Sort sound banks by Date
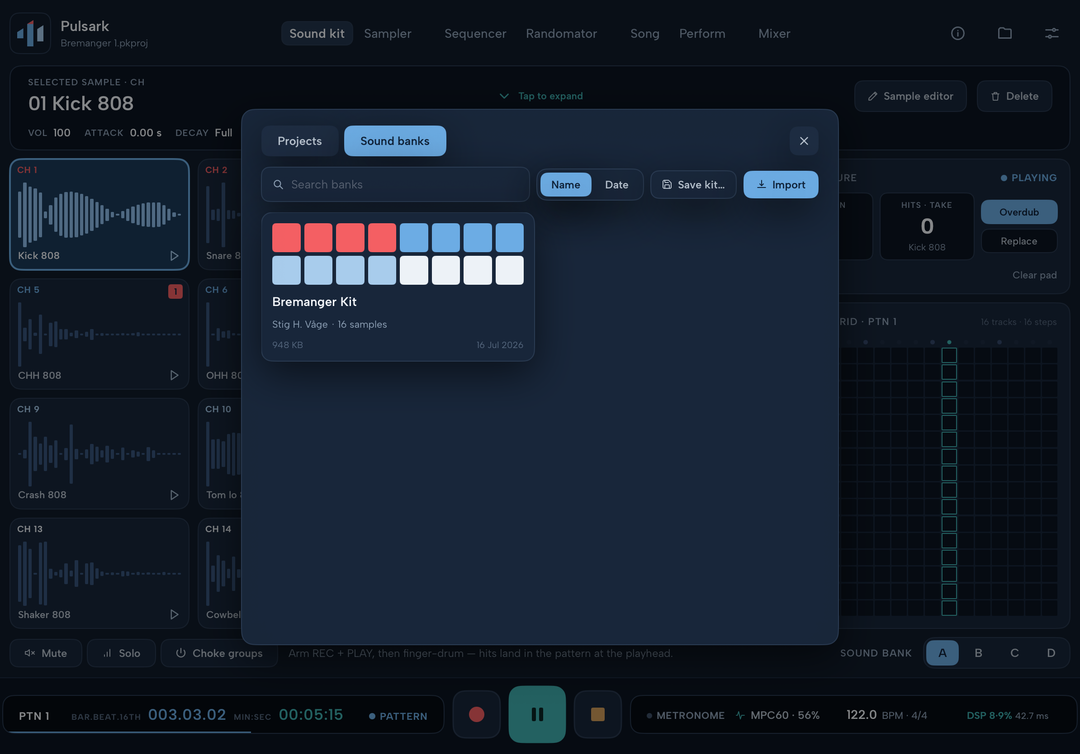 (x=616, y=185)
